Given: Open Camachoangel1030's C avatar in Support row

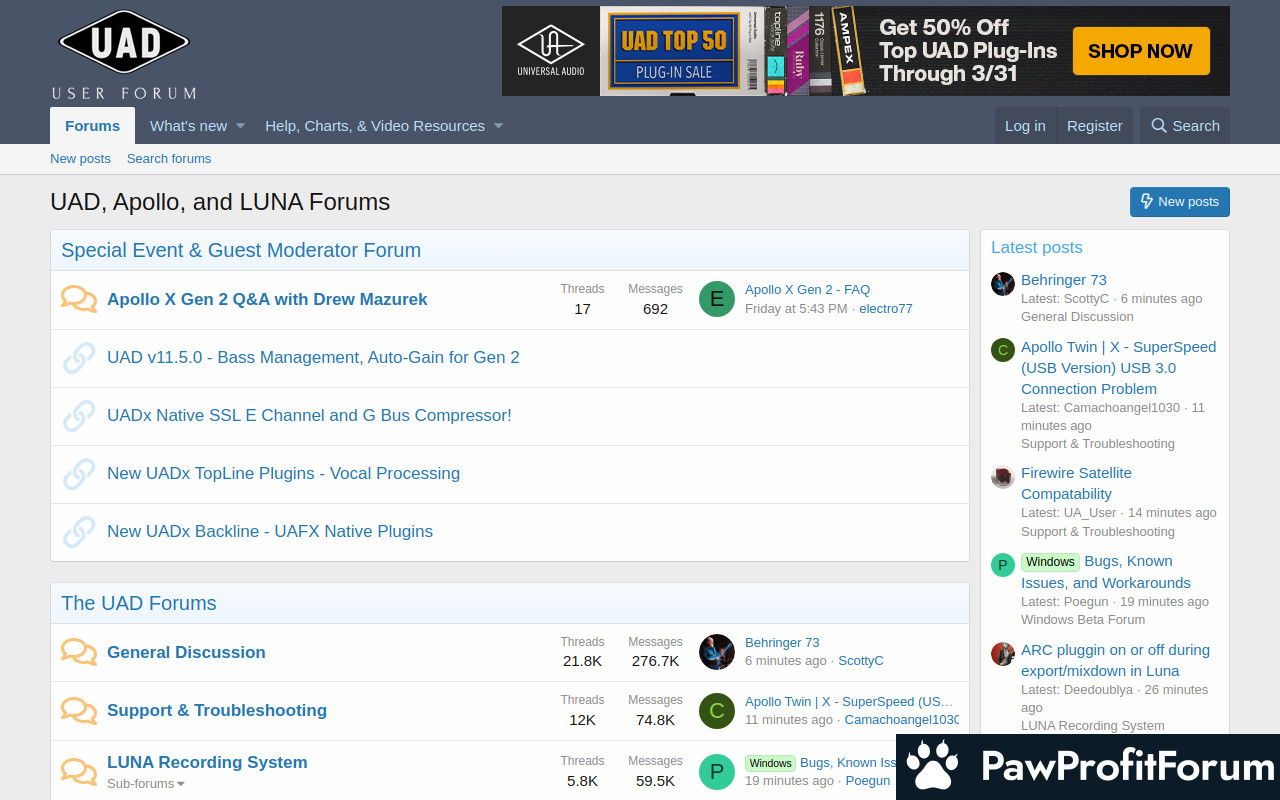Looking at the screenshot, I should coord(717,711).
